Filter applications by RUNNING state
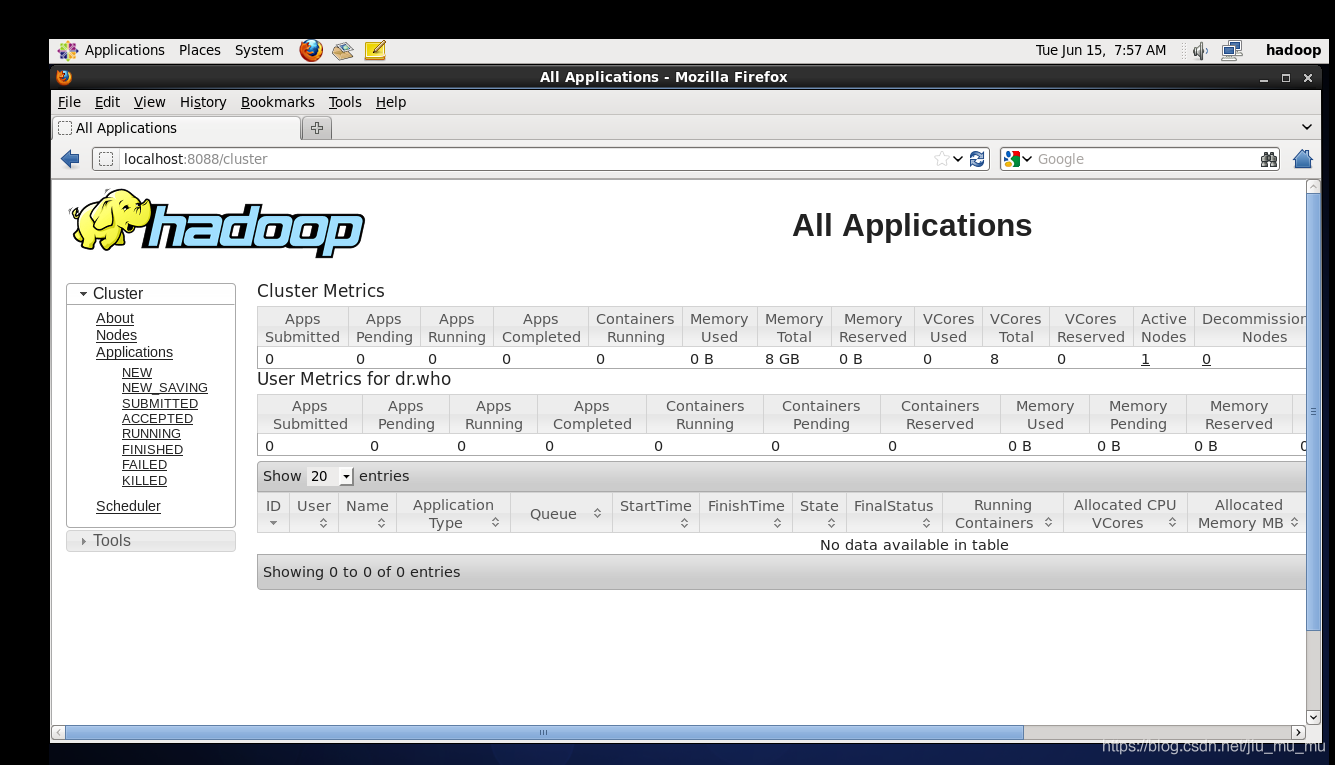The image size is (1335, 765). pos(151,434)
